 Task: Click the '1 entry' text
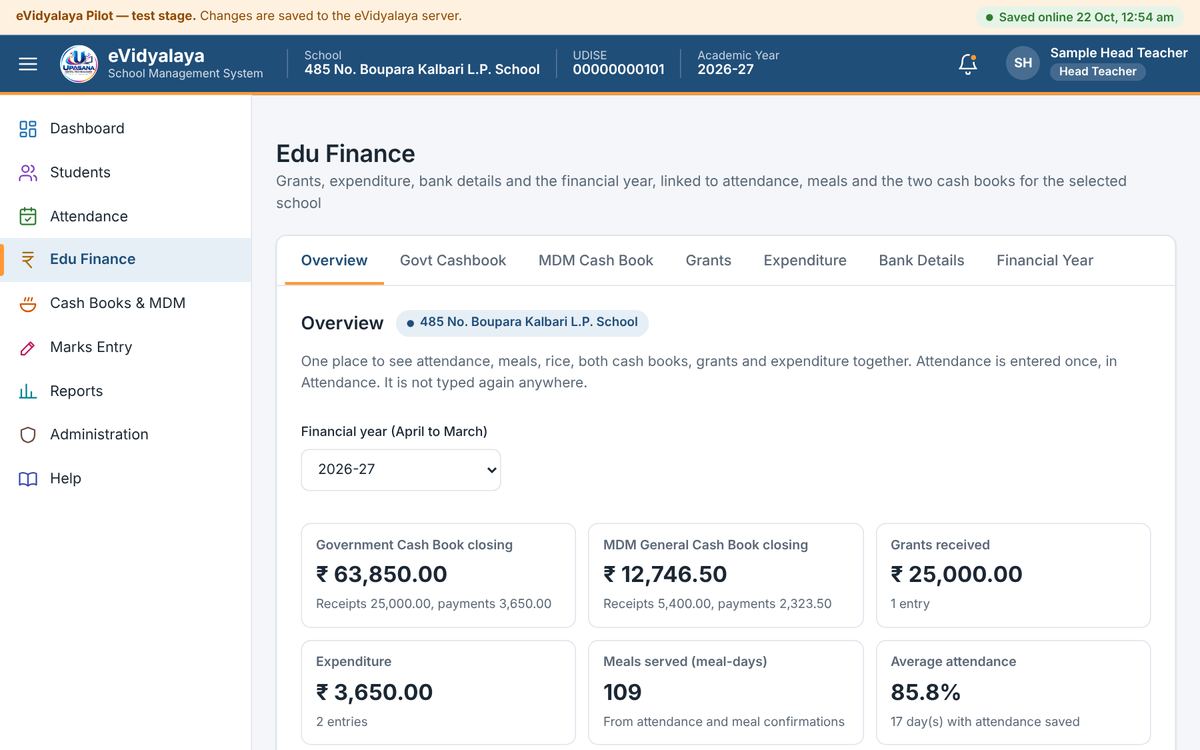pyautogui.click(x=910, y=604)
